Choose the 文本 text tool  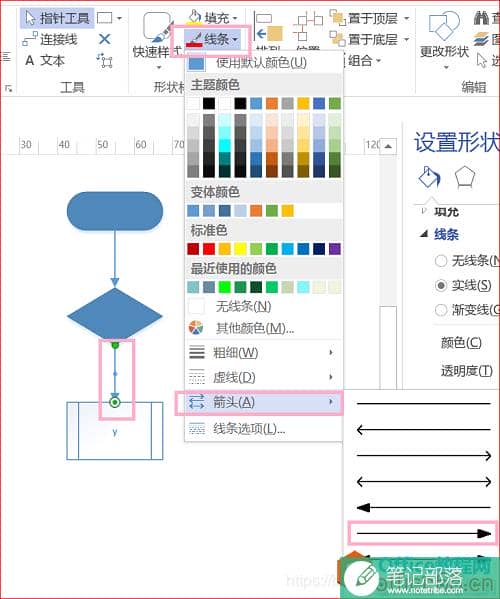coord(45,60)
